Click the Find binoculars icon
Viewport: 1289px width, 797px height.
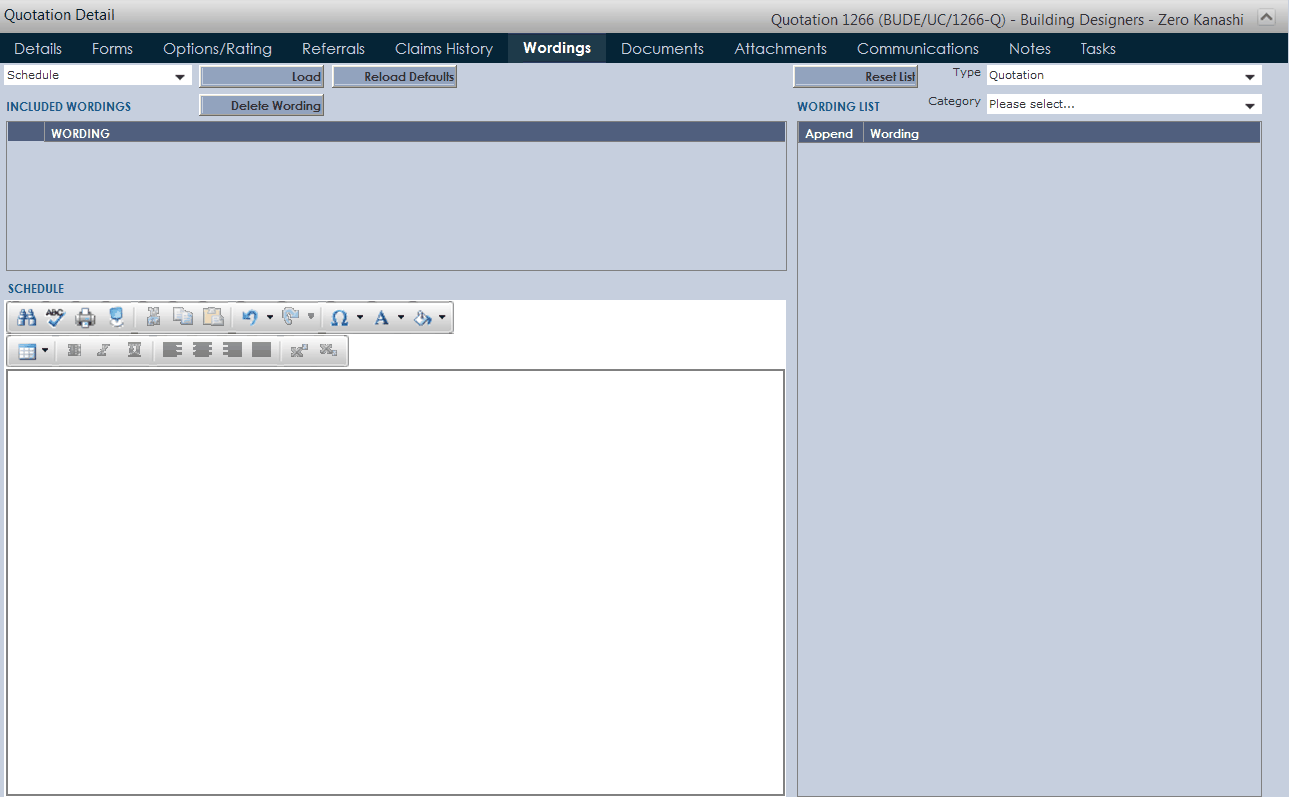[x=28, y=318]
